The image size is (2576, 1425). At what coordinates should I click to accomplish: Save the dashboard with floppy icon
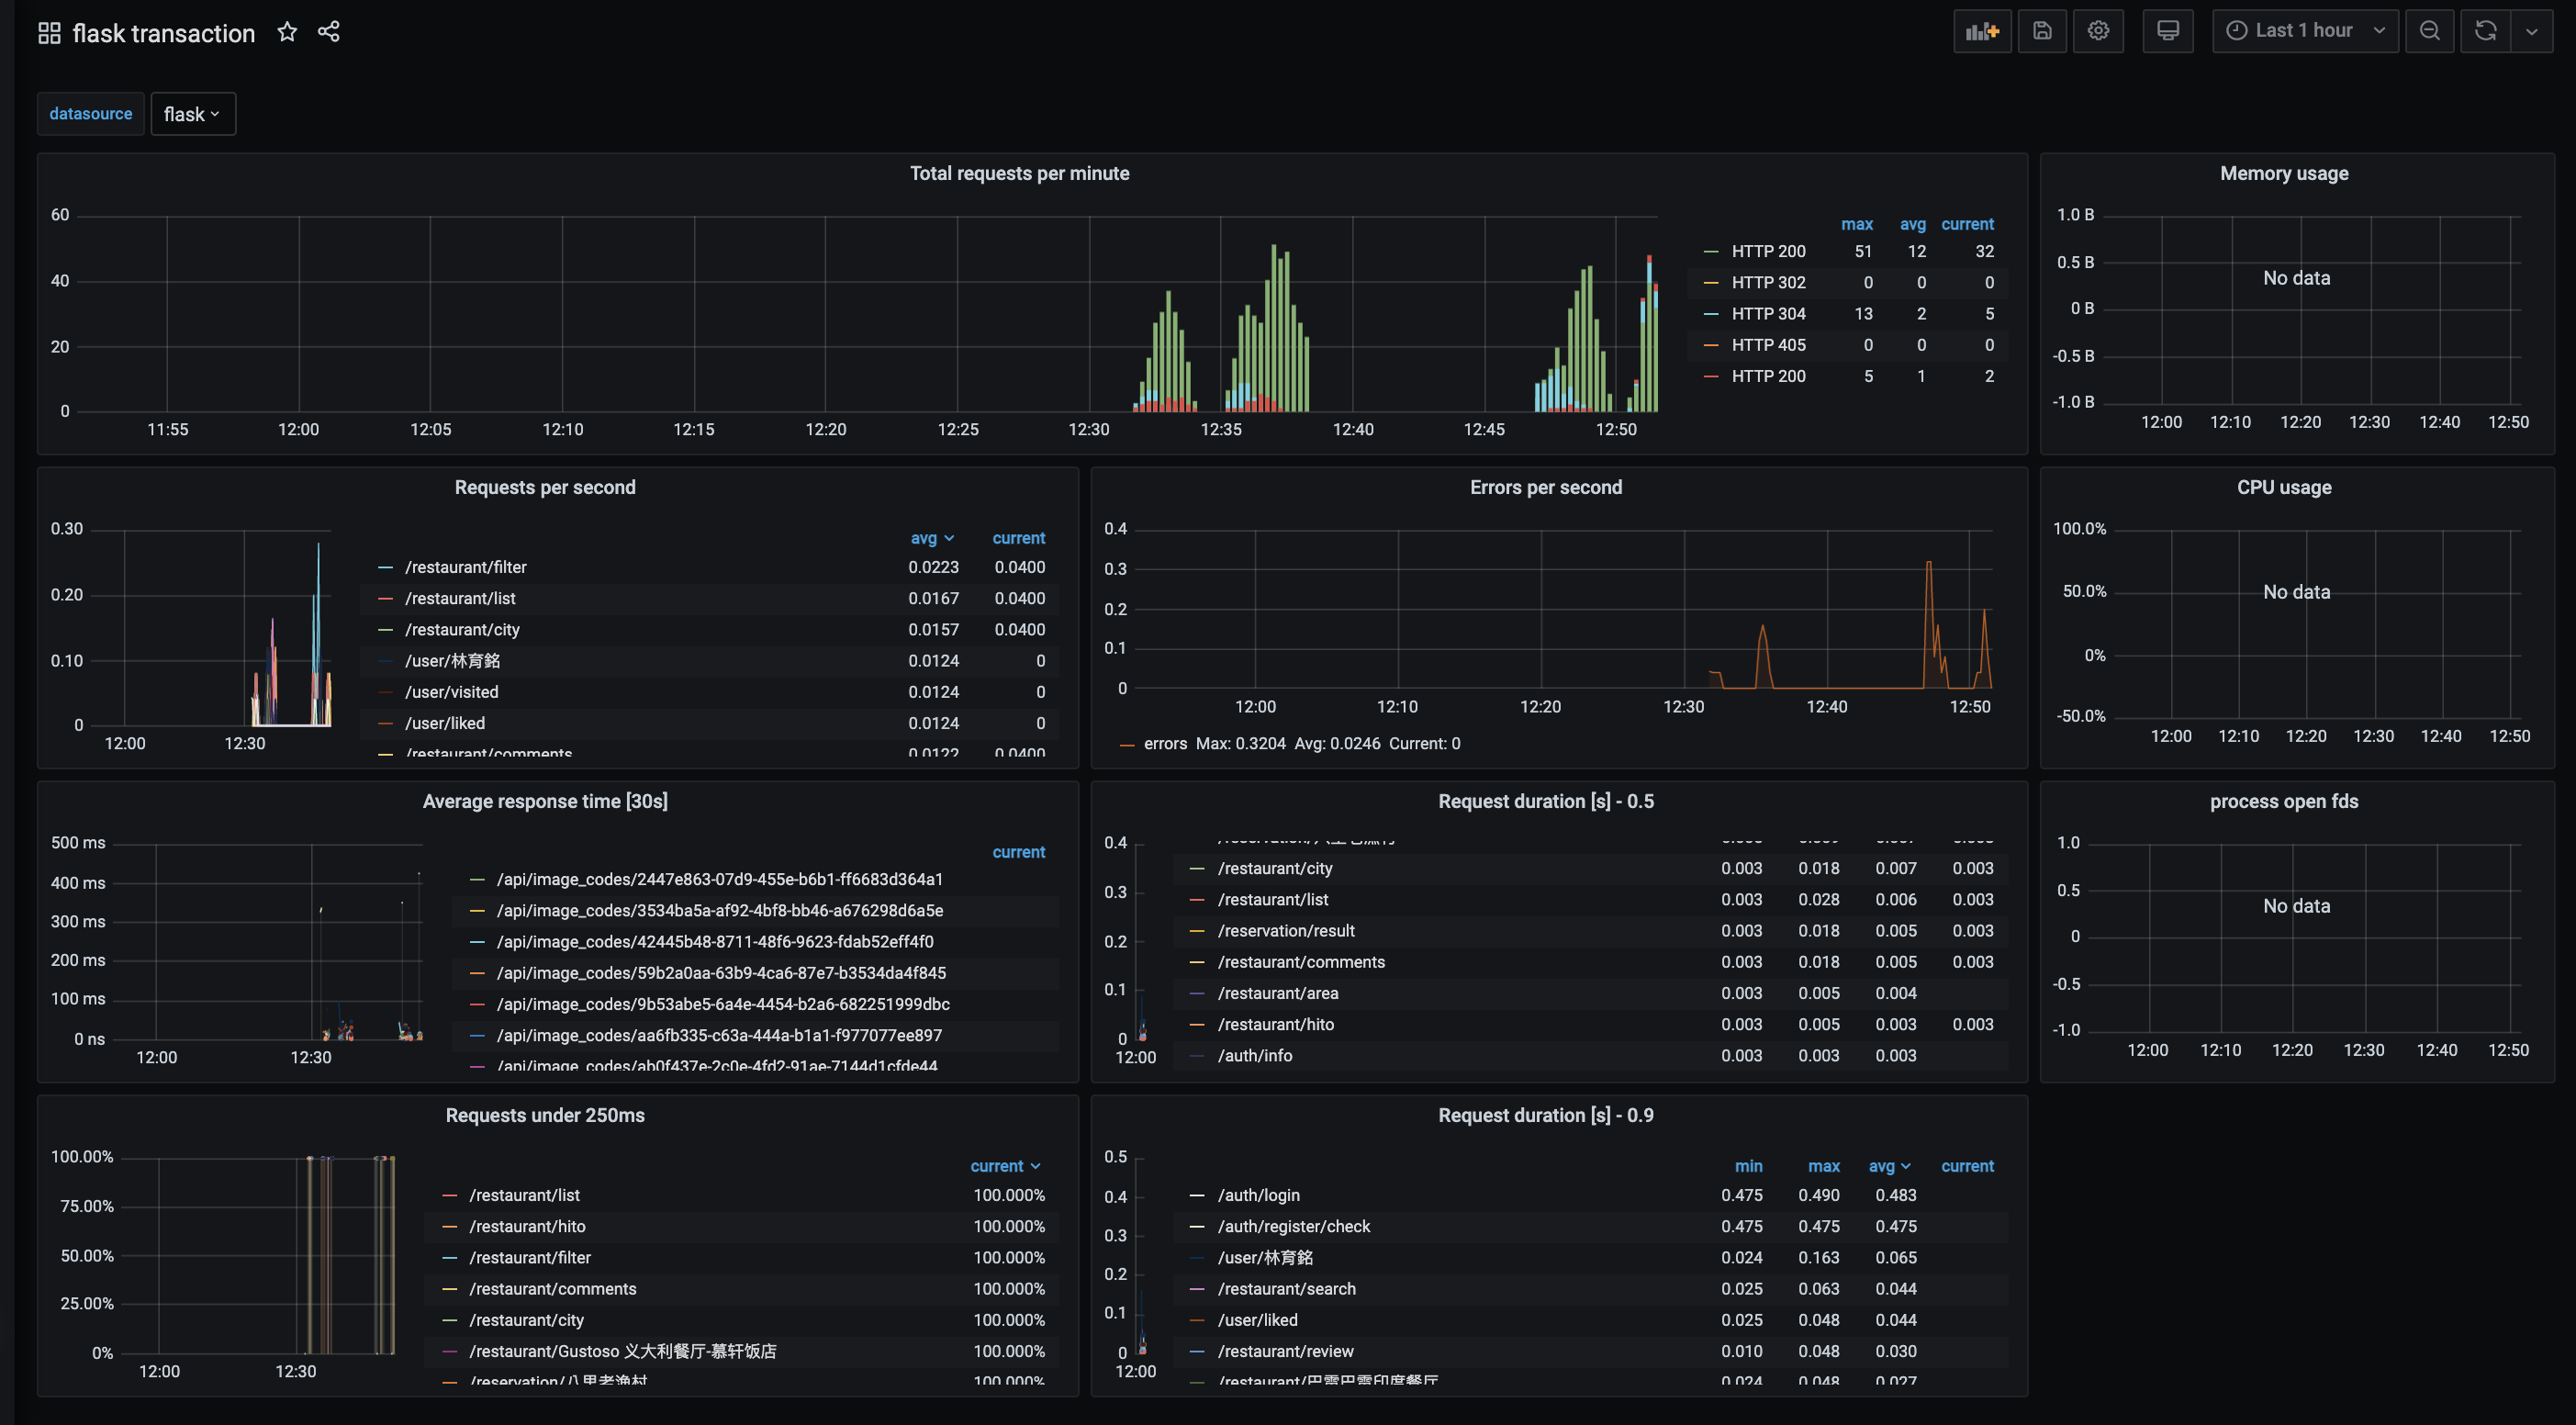click(2042, 31)
